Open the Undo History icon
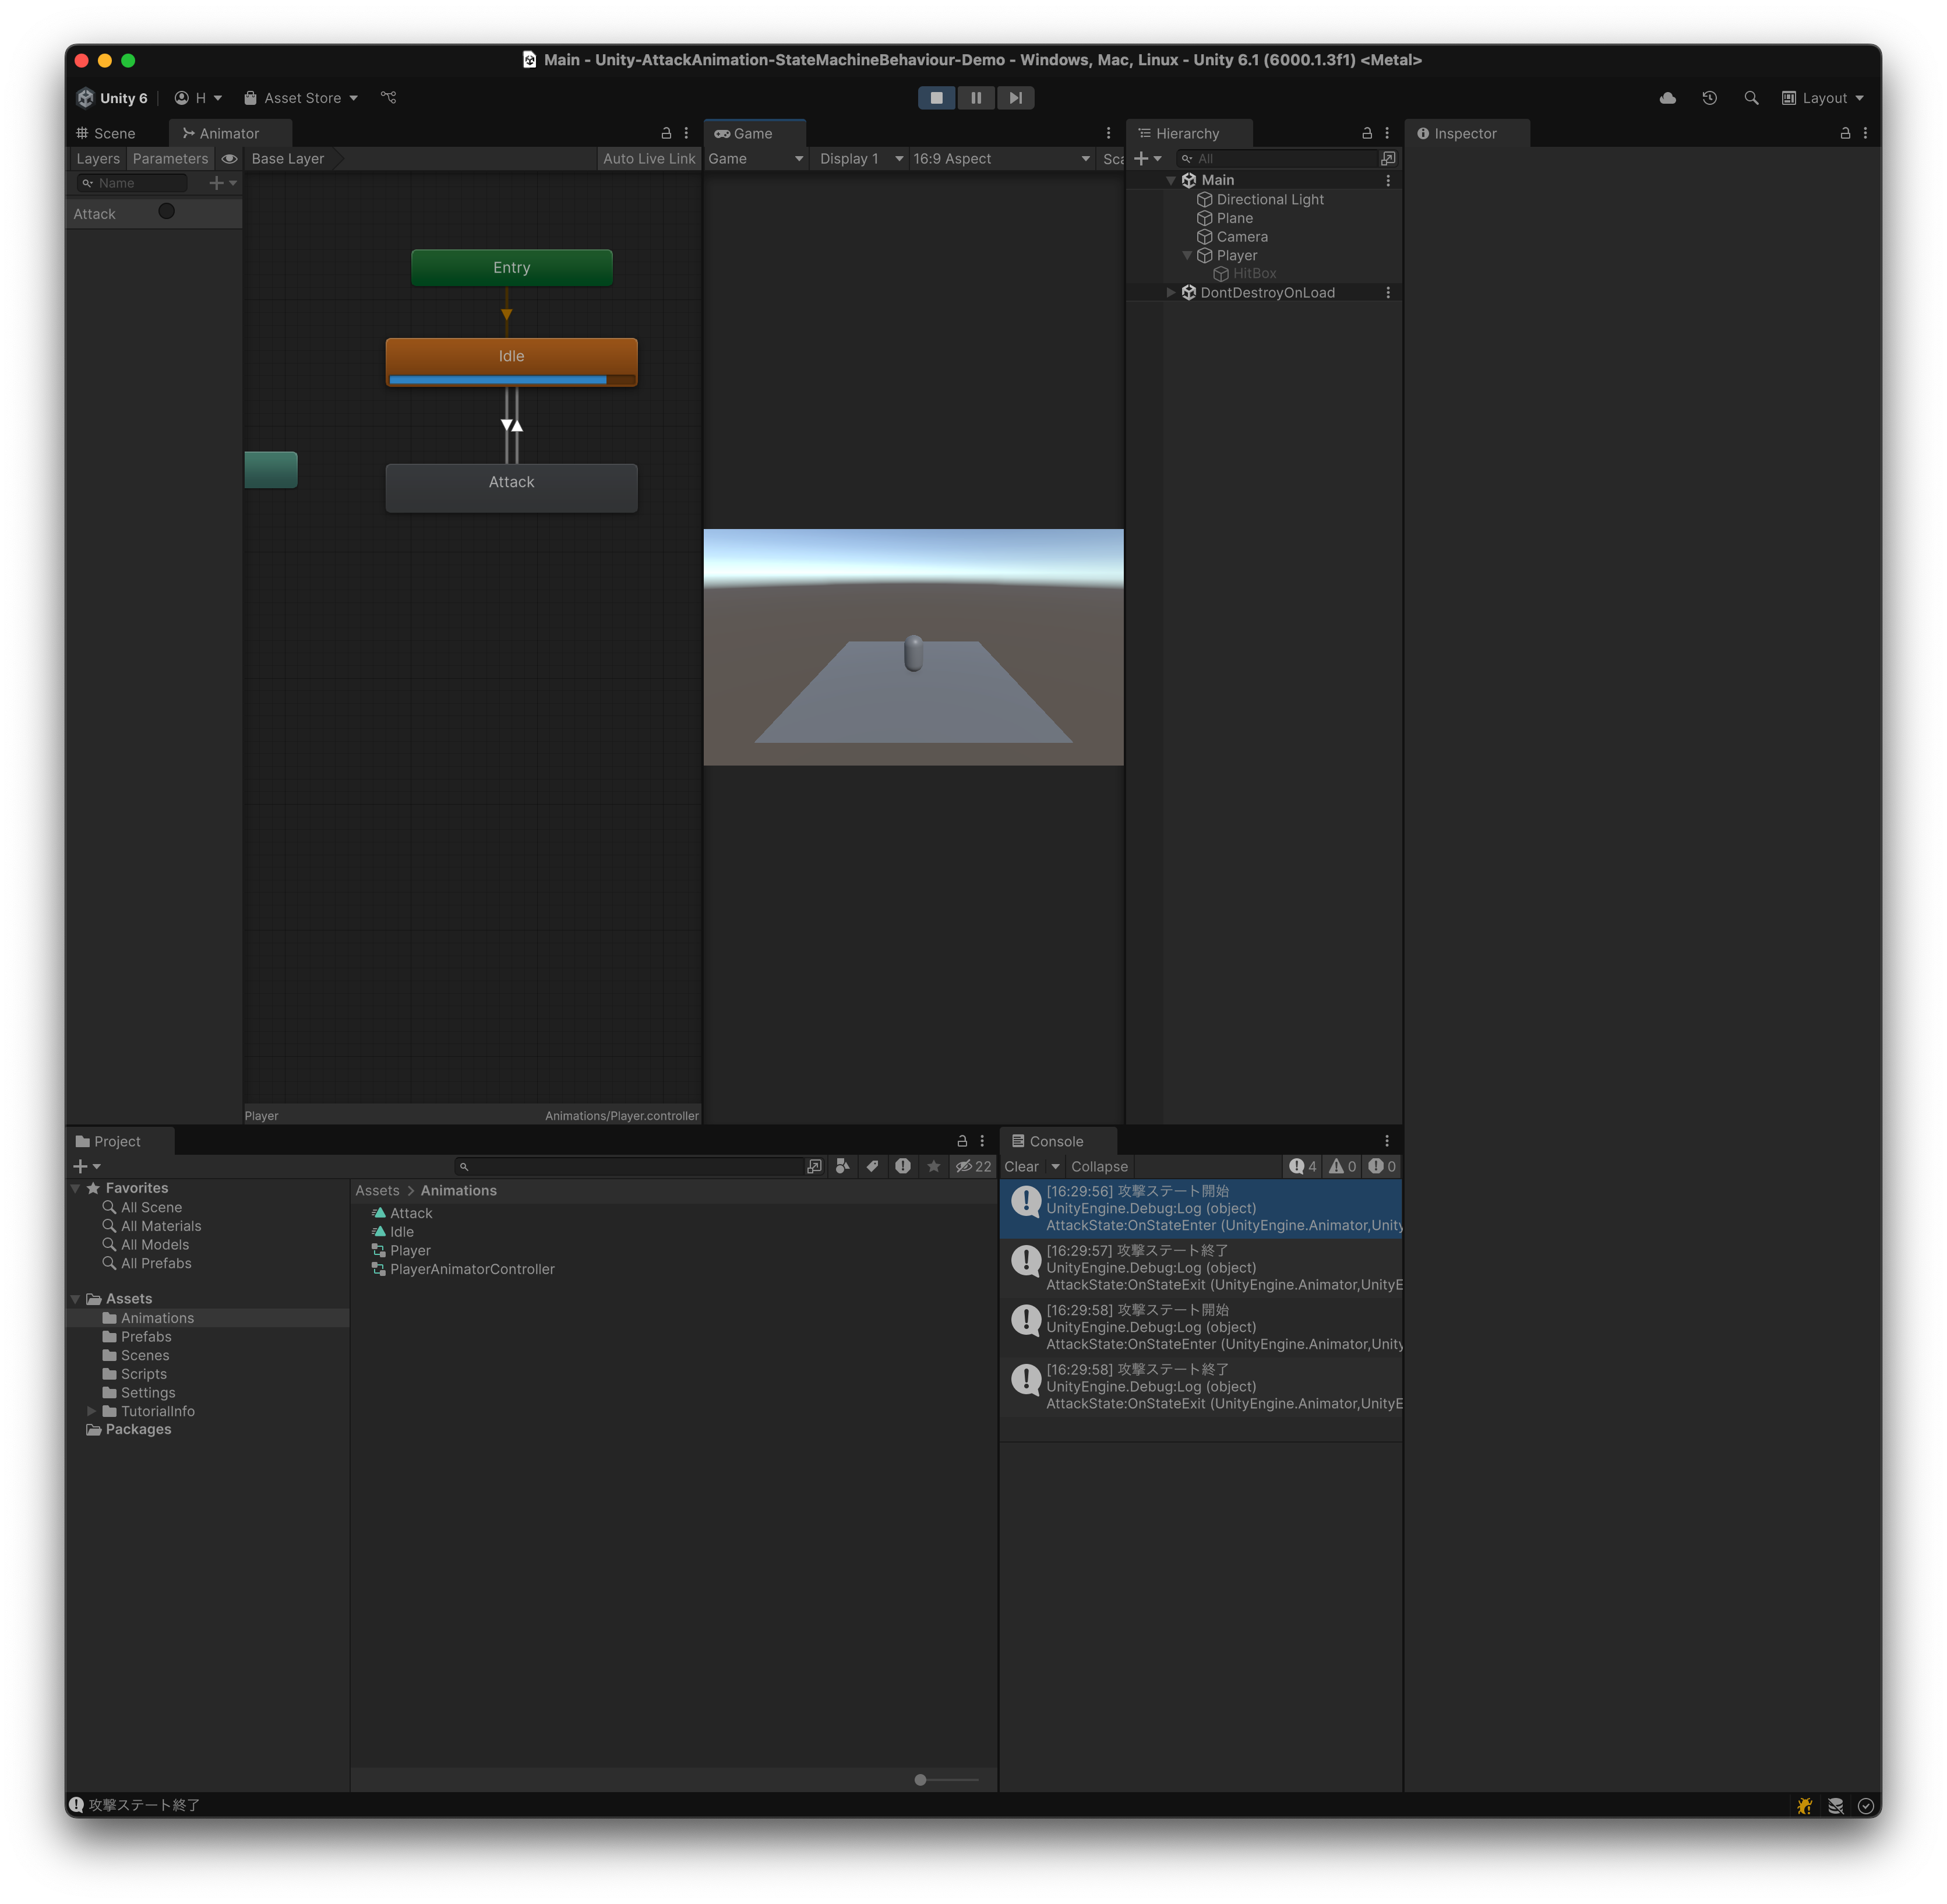Viewport: 1947px width, 1904px height. pyautogui.click(x=1709, y=98)
